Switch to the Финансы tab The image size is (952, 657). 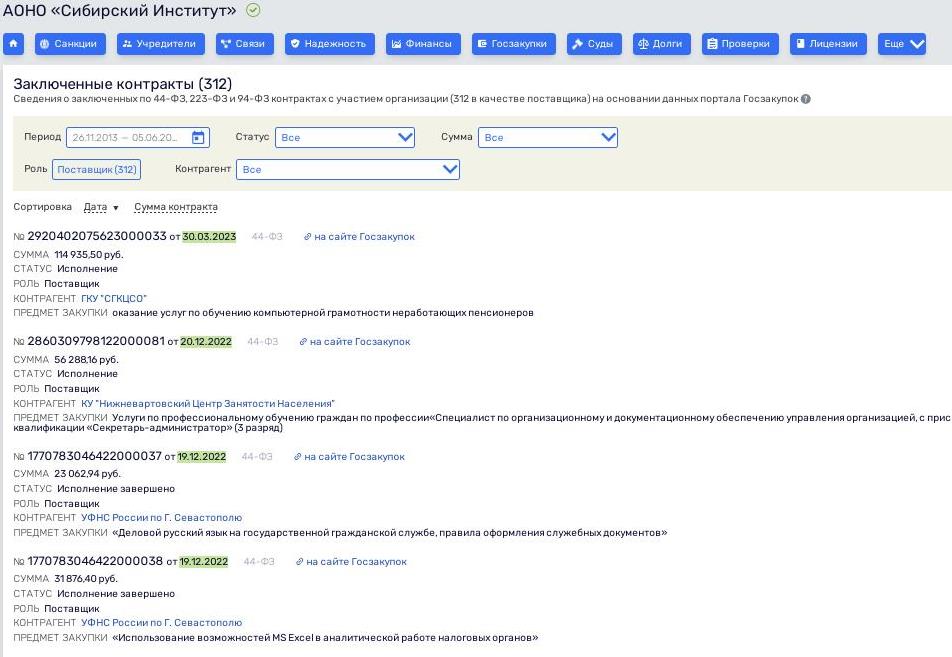[423, 44]
